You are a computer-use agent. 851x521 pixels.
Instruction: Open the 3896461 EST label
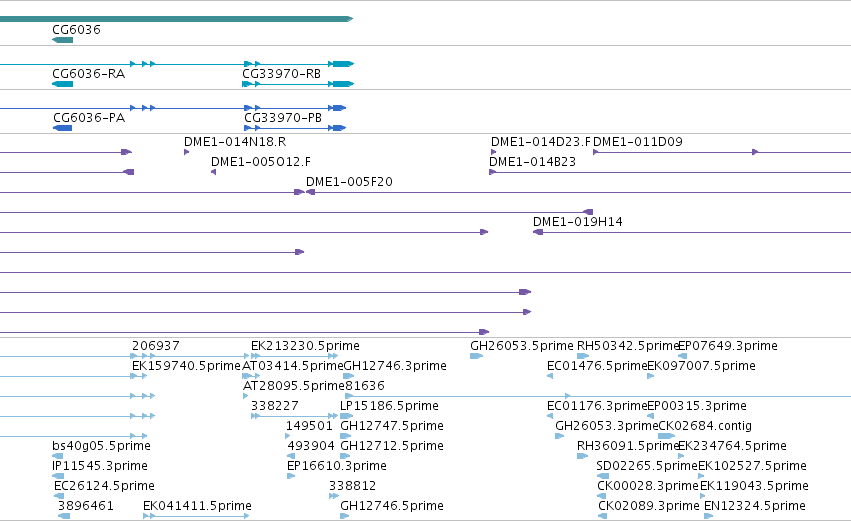[86, 506]
